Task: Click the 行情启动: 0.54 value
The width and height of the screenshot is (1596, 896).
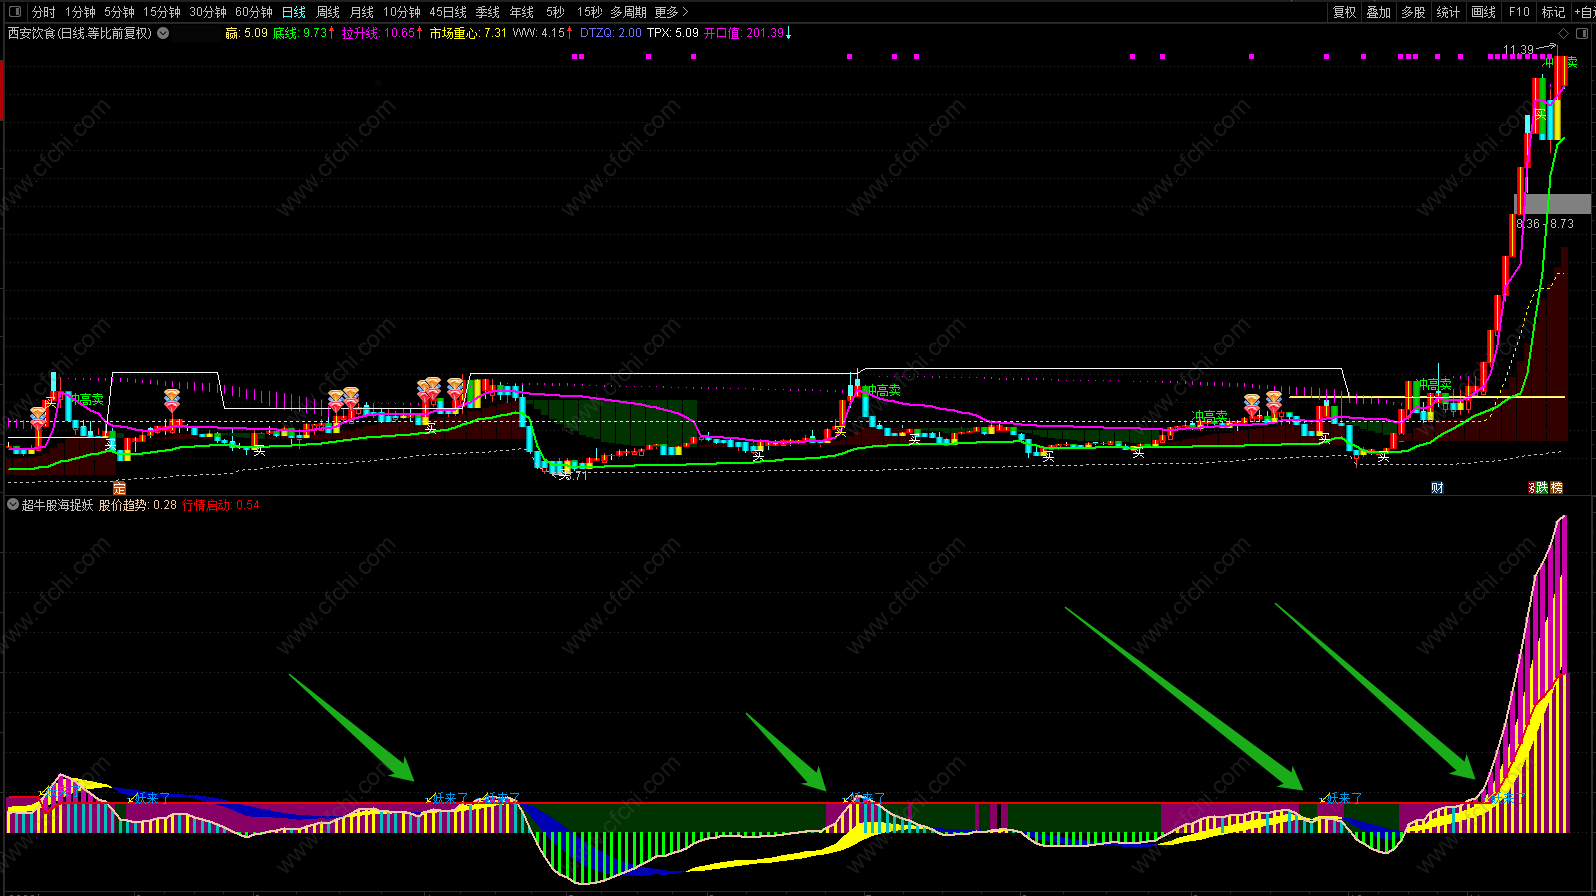Action: tap(221, 505)
